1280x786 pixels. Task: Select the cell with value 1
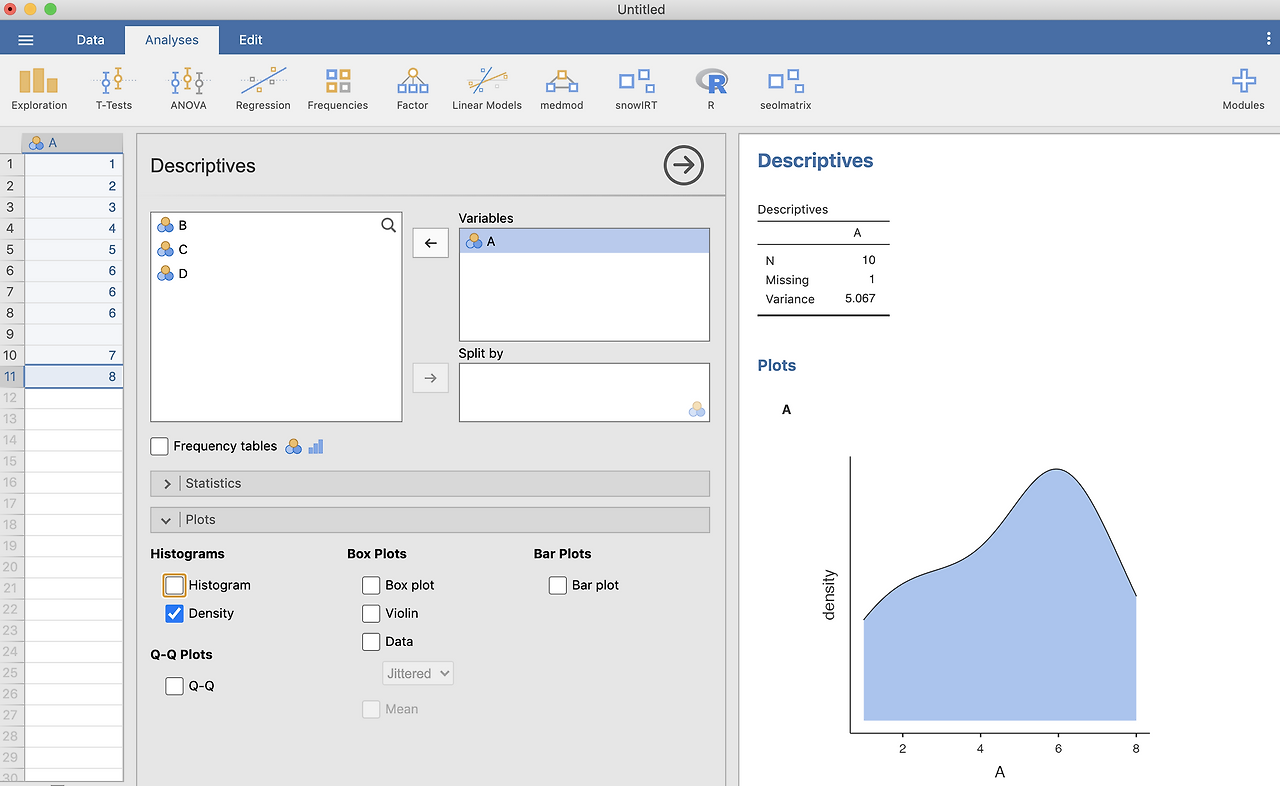pos(73,164)
